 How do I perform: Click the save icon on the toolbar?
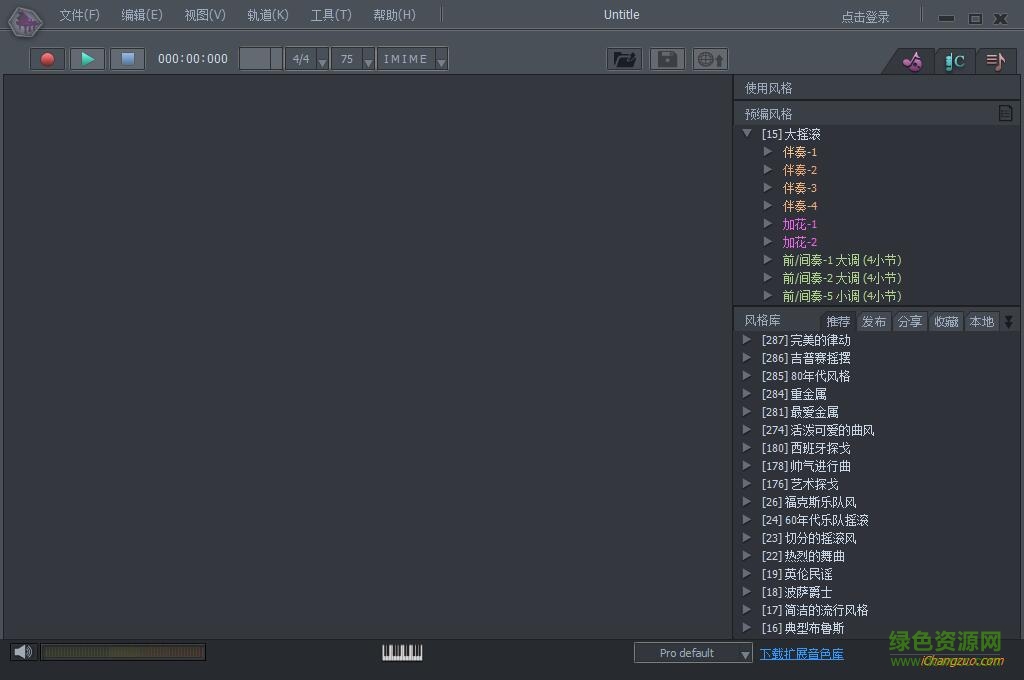coord(666,58)
